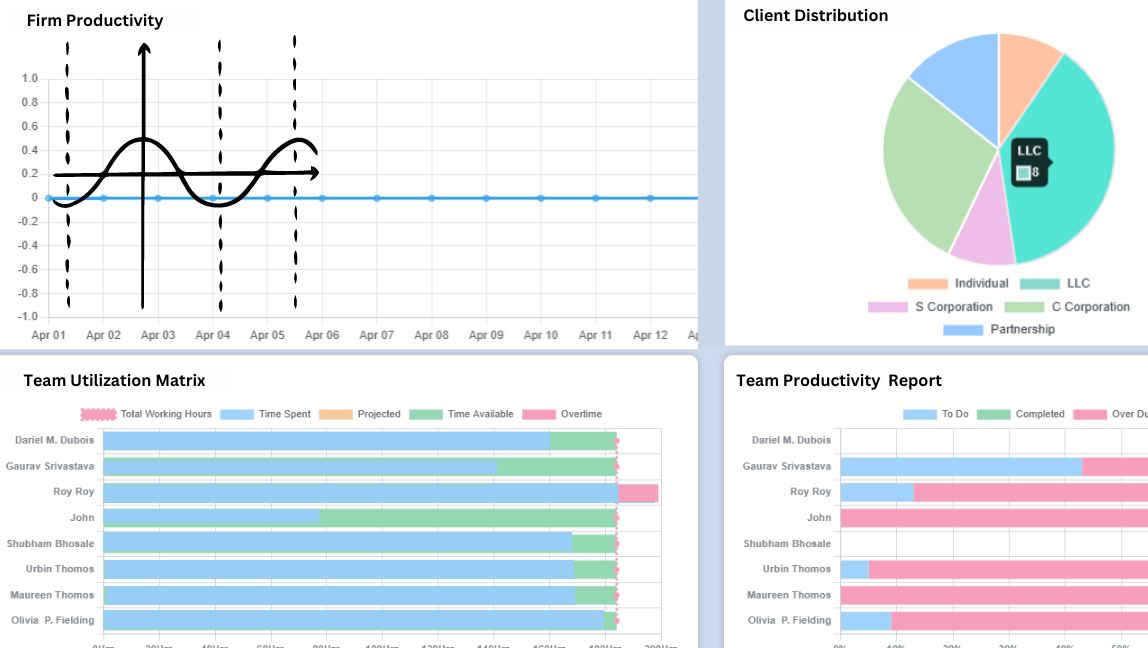
Task: Toggle the Time Available series visibility
Action: pyautogui.click(x=427, y=413)
